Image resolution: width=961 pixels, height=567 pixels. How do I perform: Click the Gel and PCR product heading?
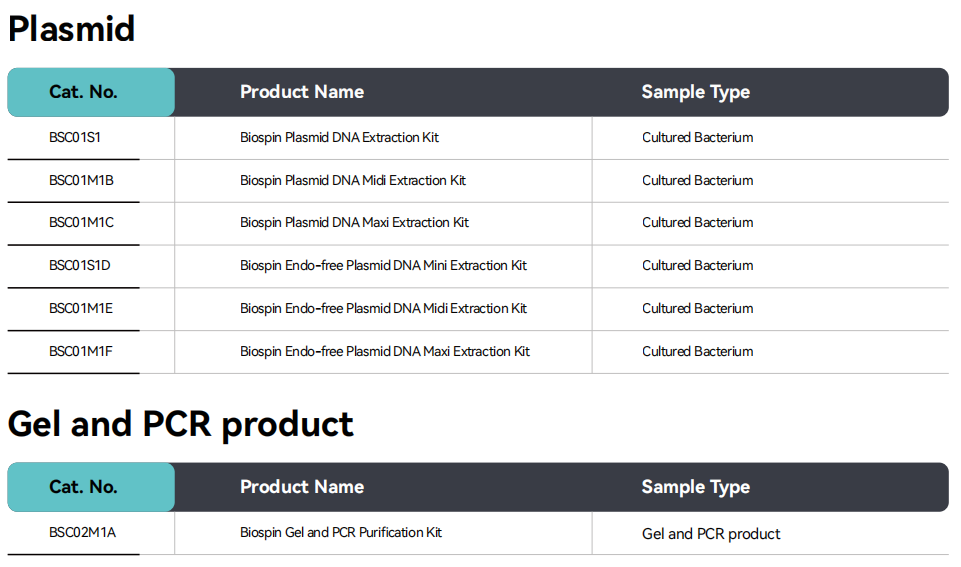click(x=180, y=424)
